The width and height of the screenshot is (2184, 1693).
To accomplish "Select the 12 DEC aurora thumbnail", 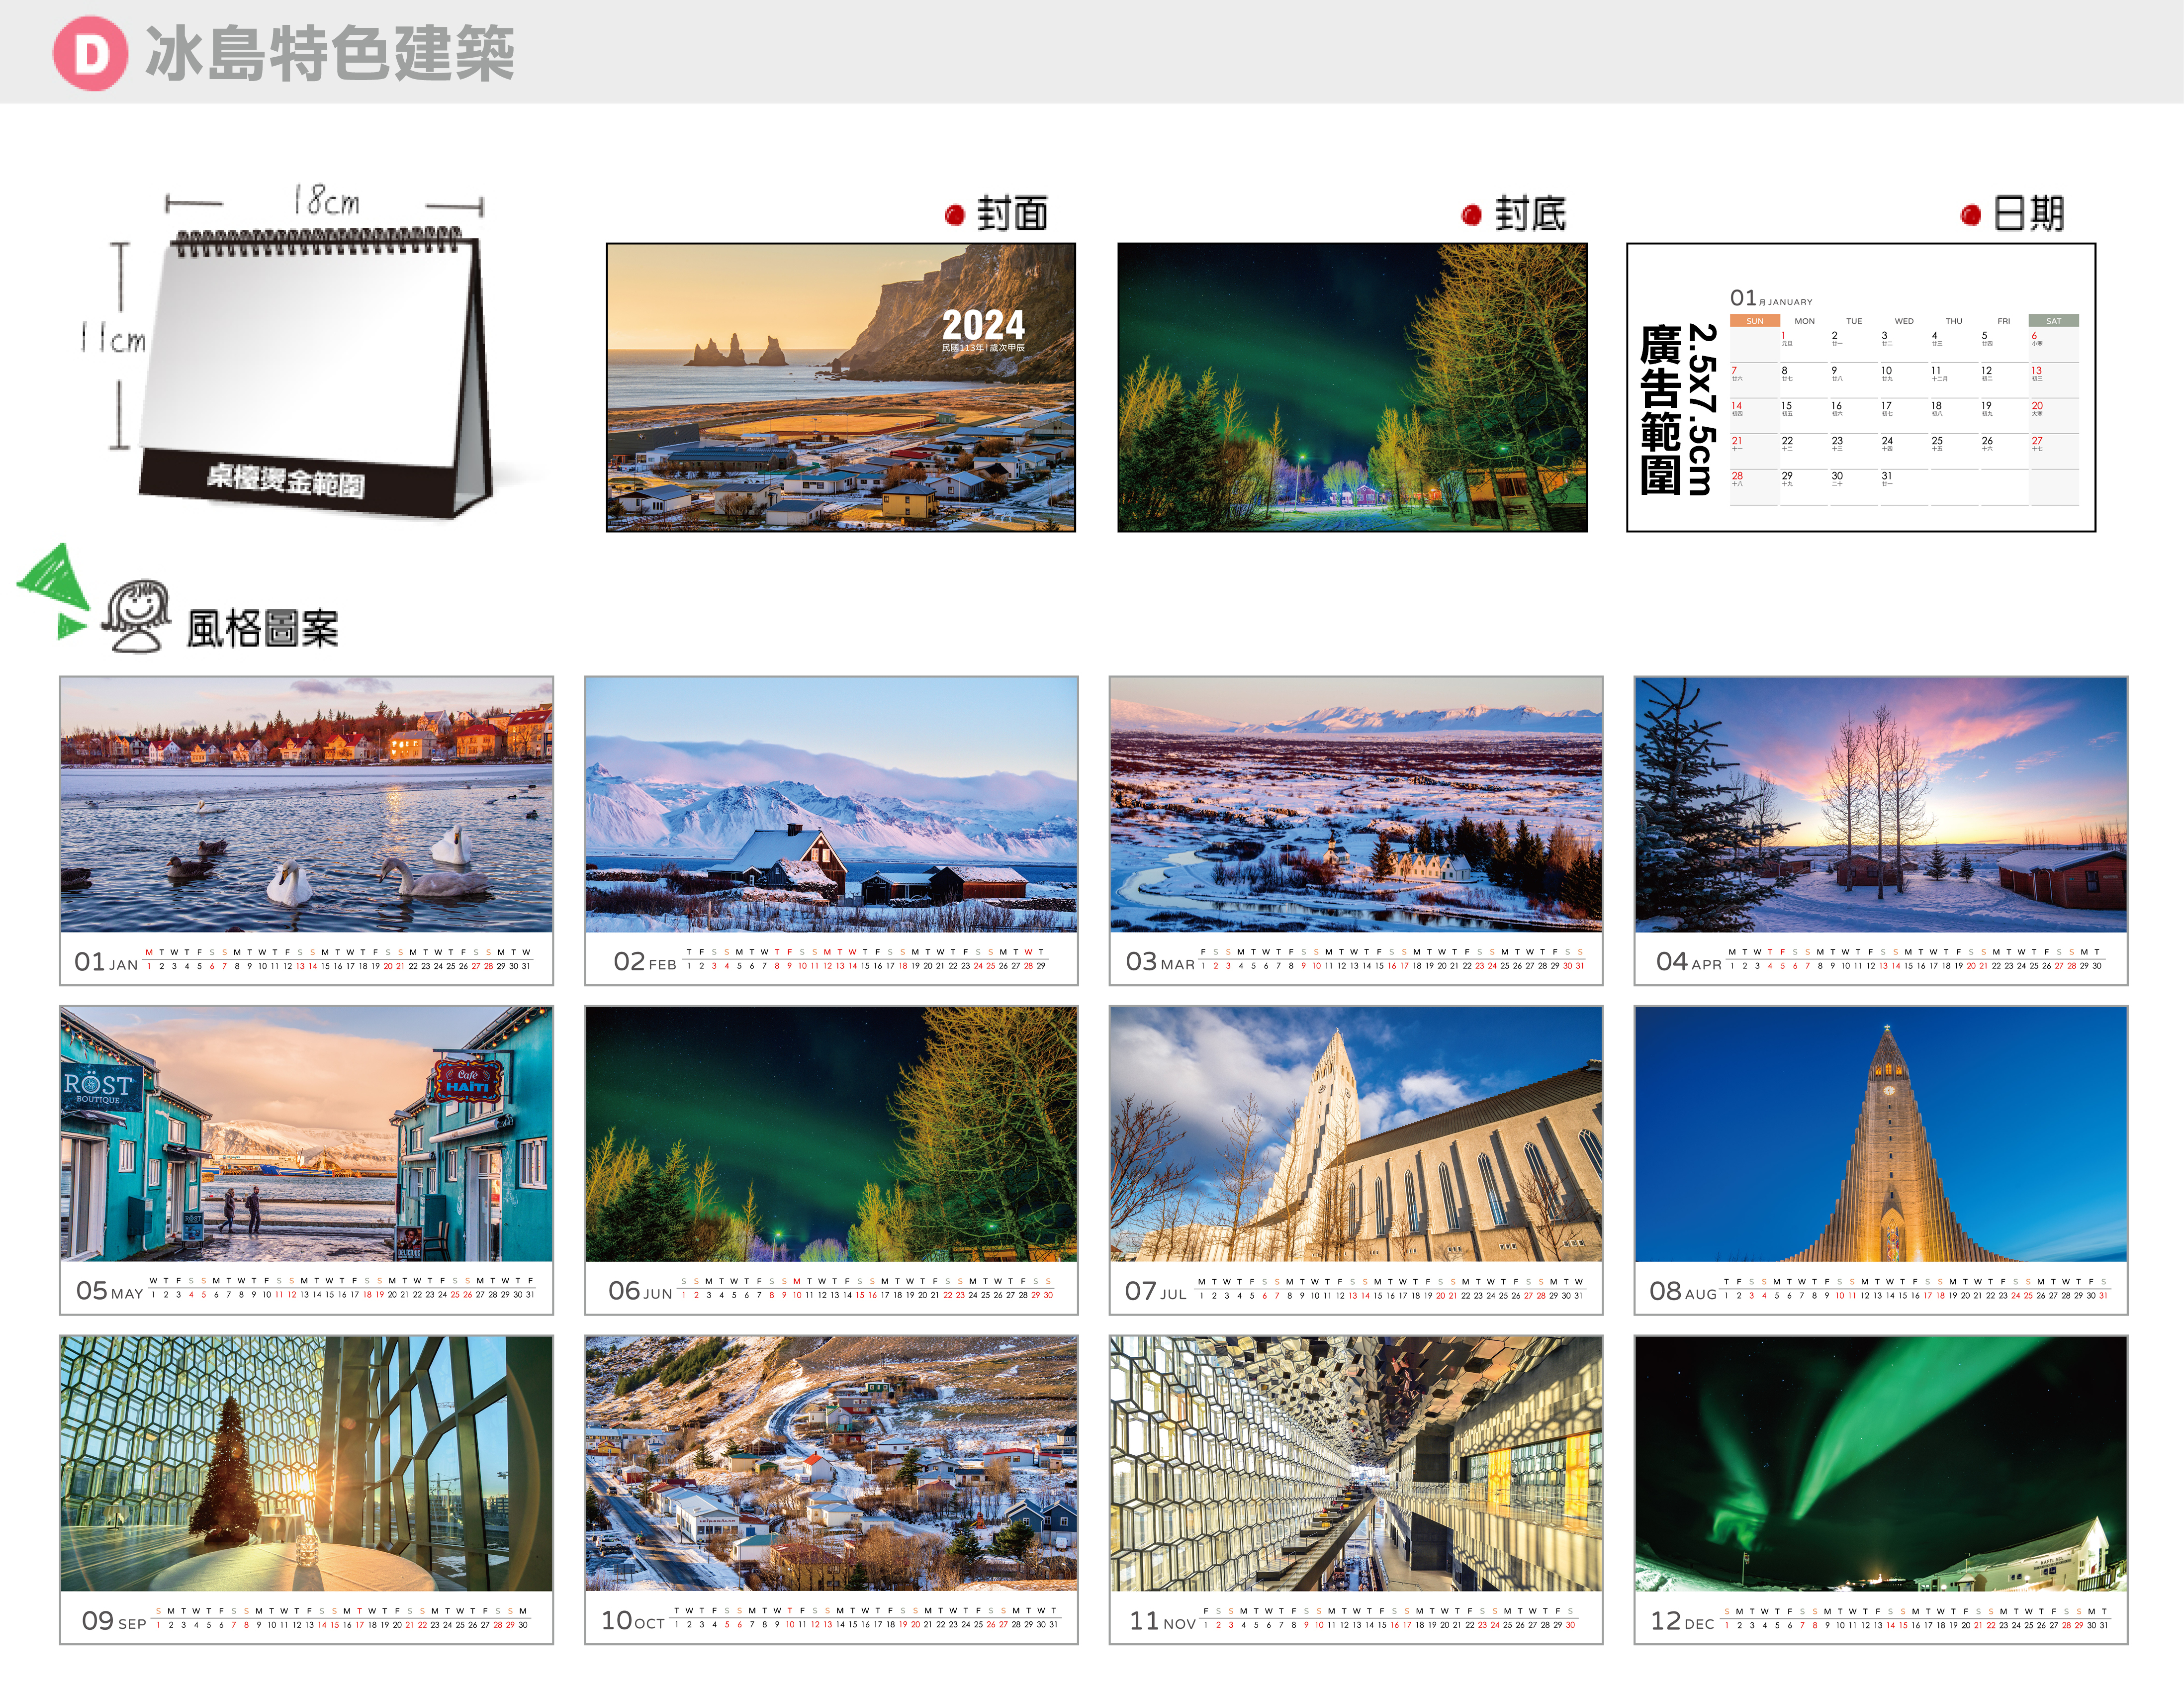I will tap(1880, 1463).
